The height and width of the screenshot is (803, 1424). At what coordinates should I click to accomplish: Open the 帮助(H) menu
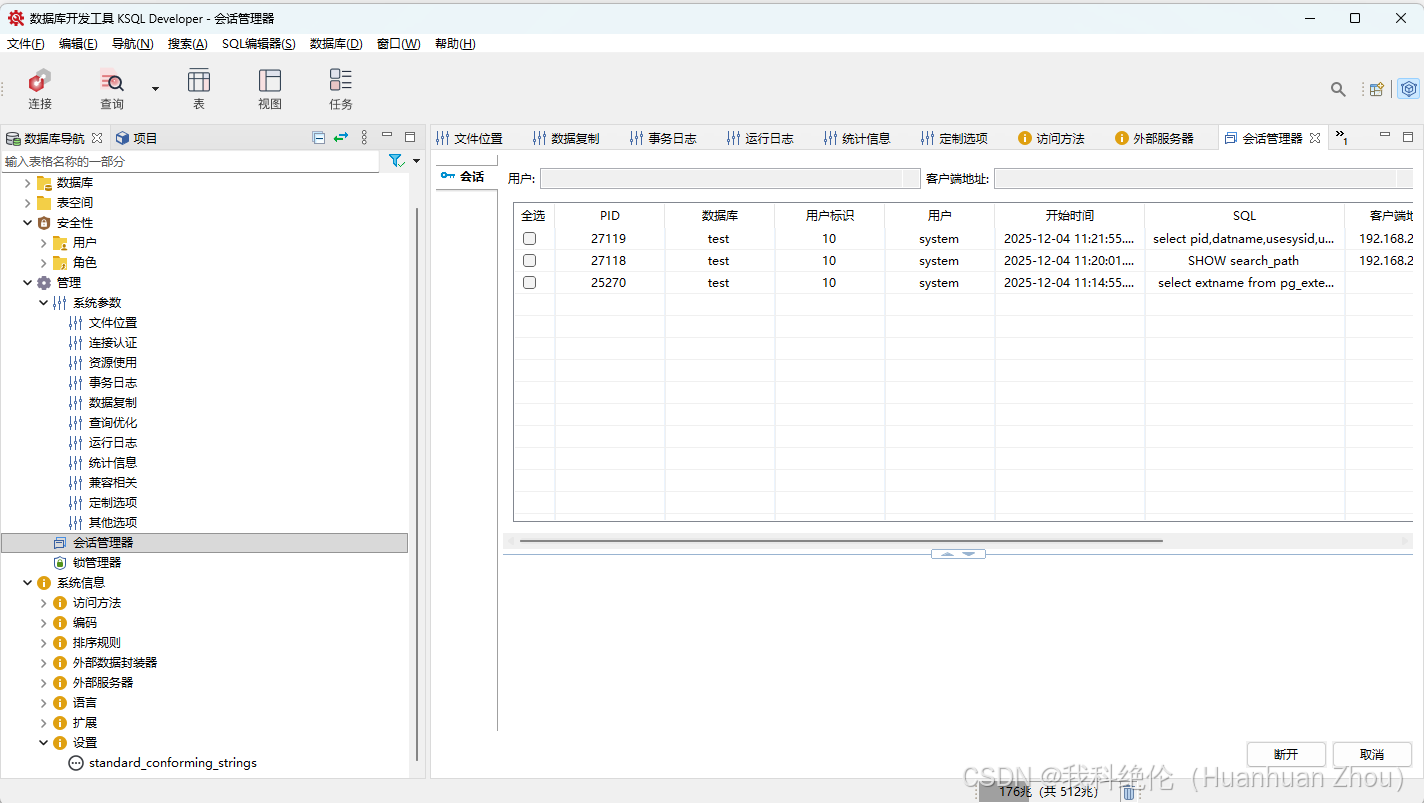pos(455,44)
